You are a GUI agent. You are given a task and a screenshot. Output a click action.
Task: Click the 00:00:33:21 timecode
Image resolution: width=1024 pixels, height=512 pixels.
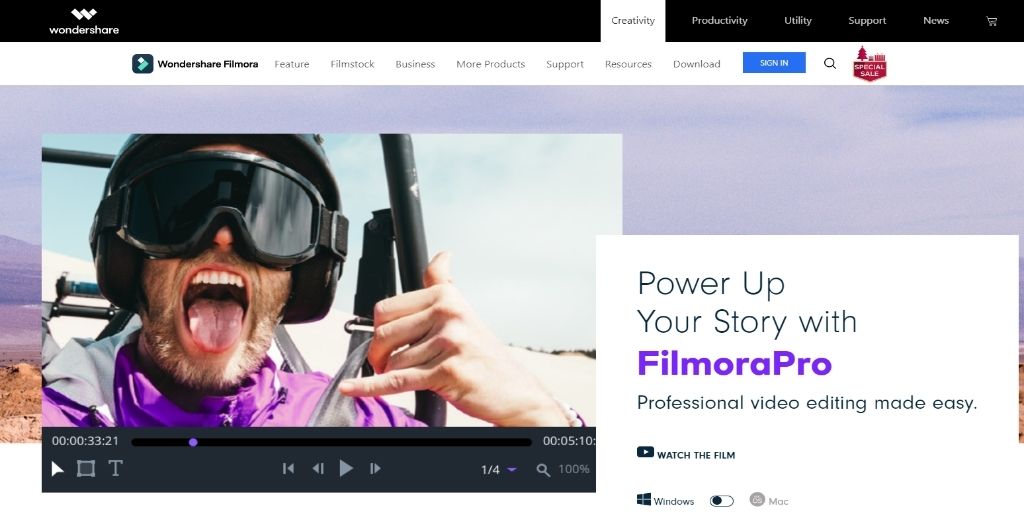coord(85,441)
